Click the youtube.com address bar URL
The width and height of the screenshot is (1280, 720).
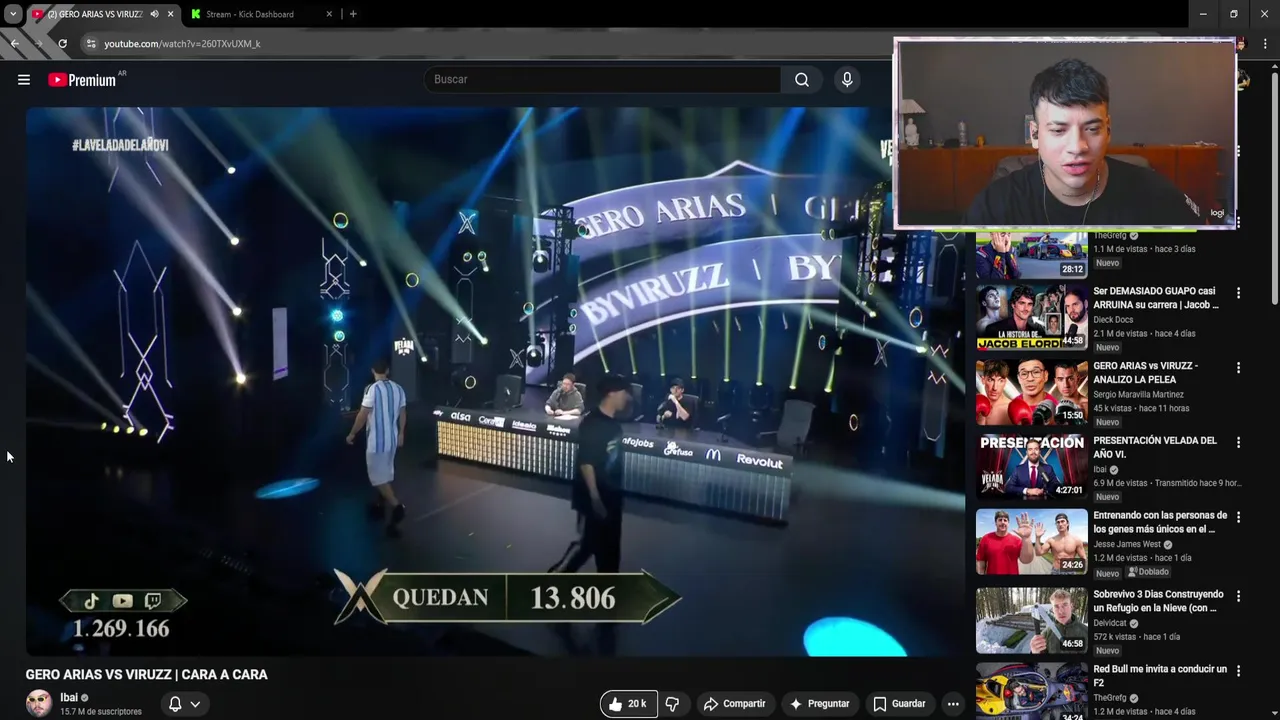[x=182, y=44]
